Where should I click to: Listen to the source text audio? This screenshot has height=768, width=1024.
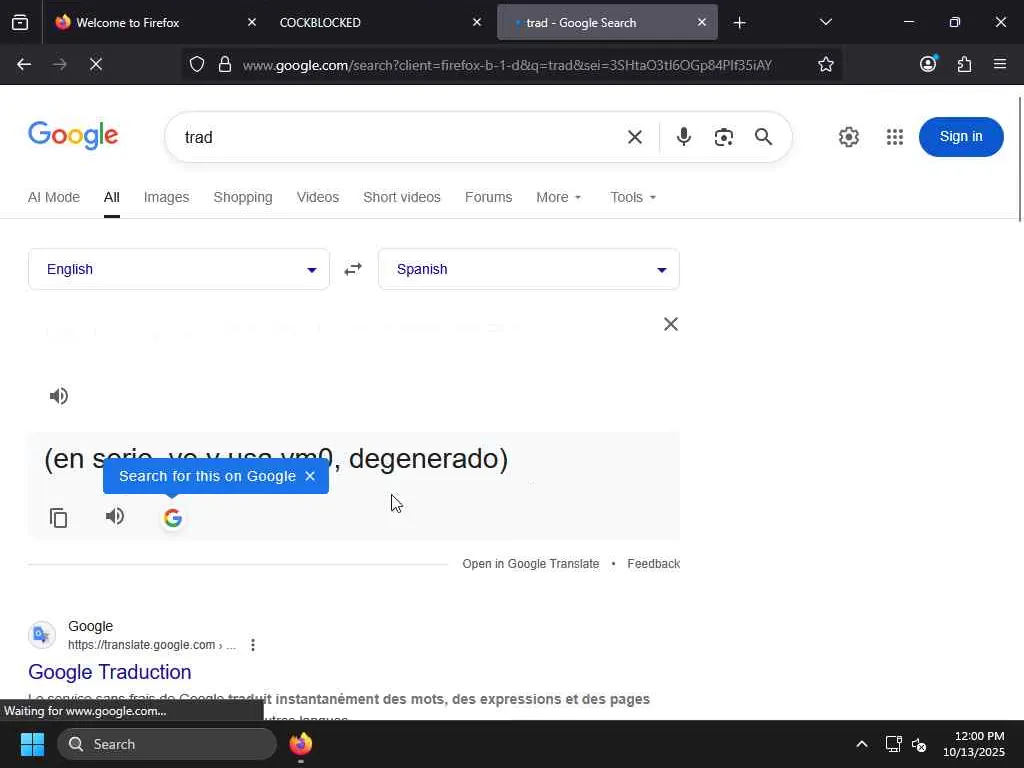(x=59, y=396)
